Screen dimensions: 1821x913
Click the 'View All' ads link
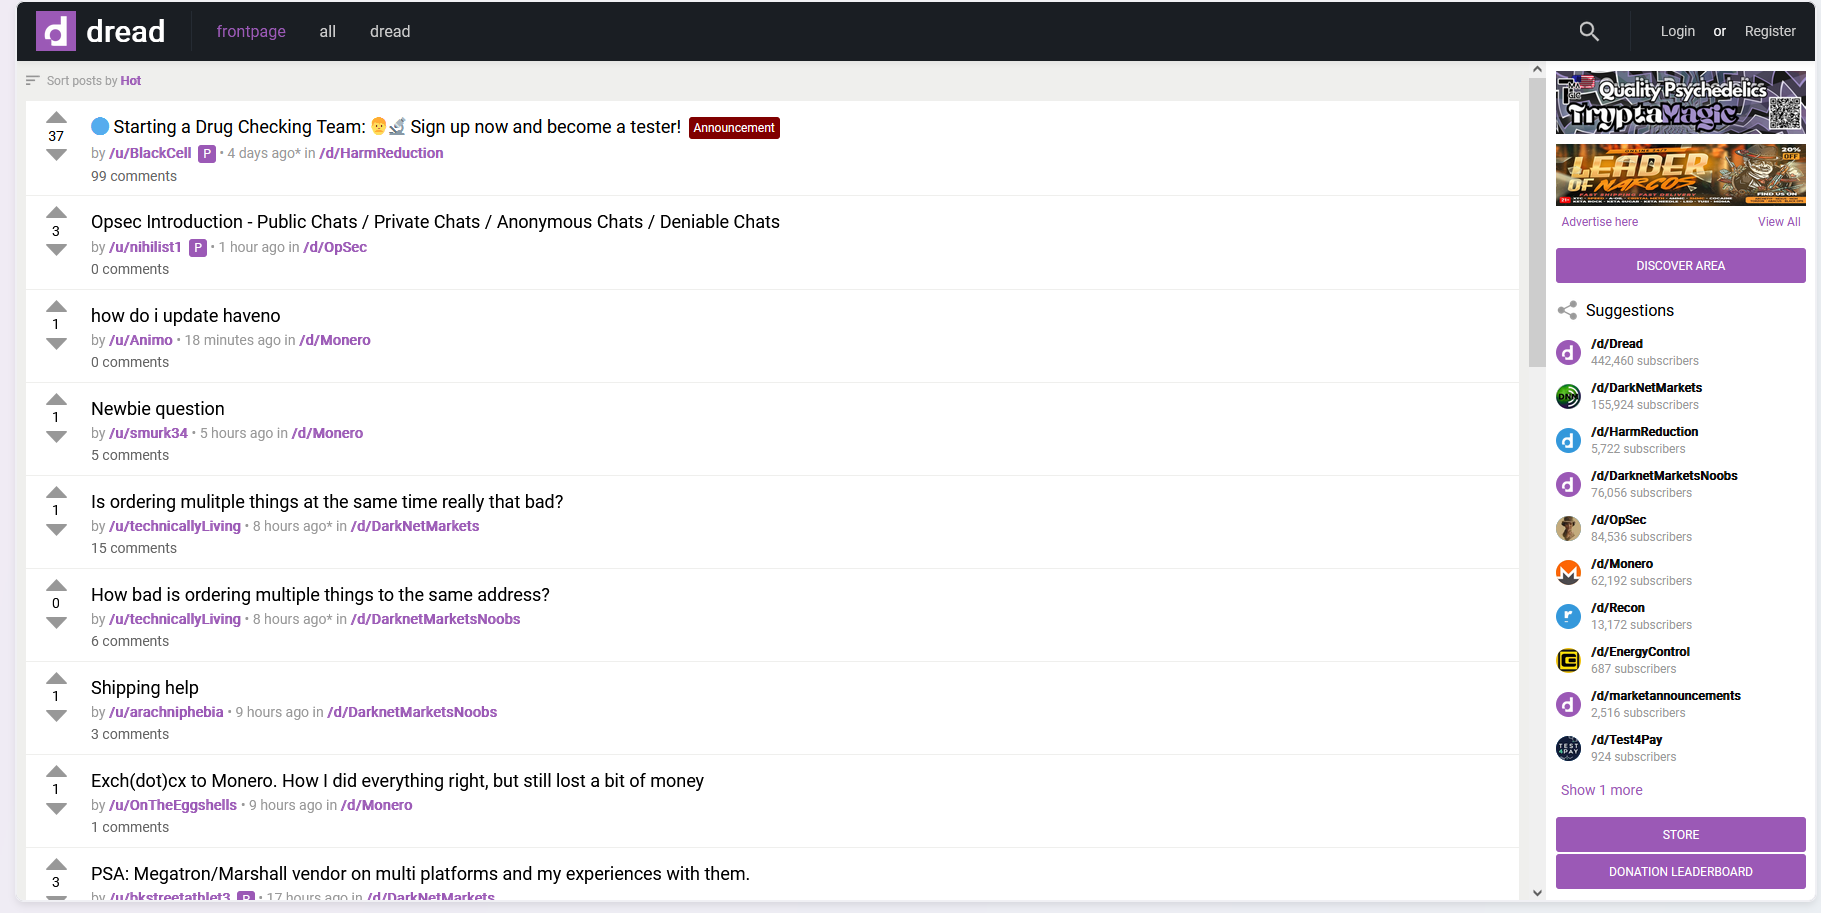click(x=1779, y=222)
